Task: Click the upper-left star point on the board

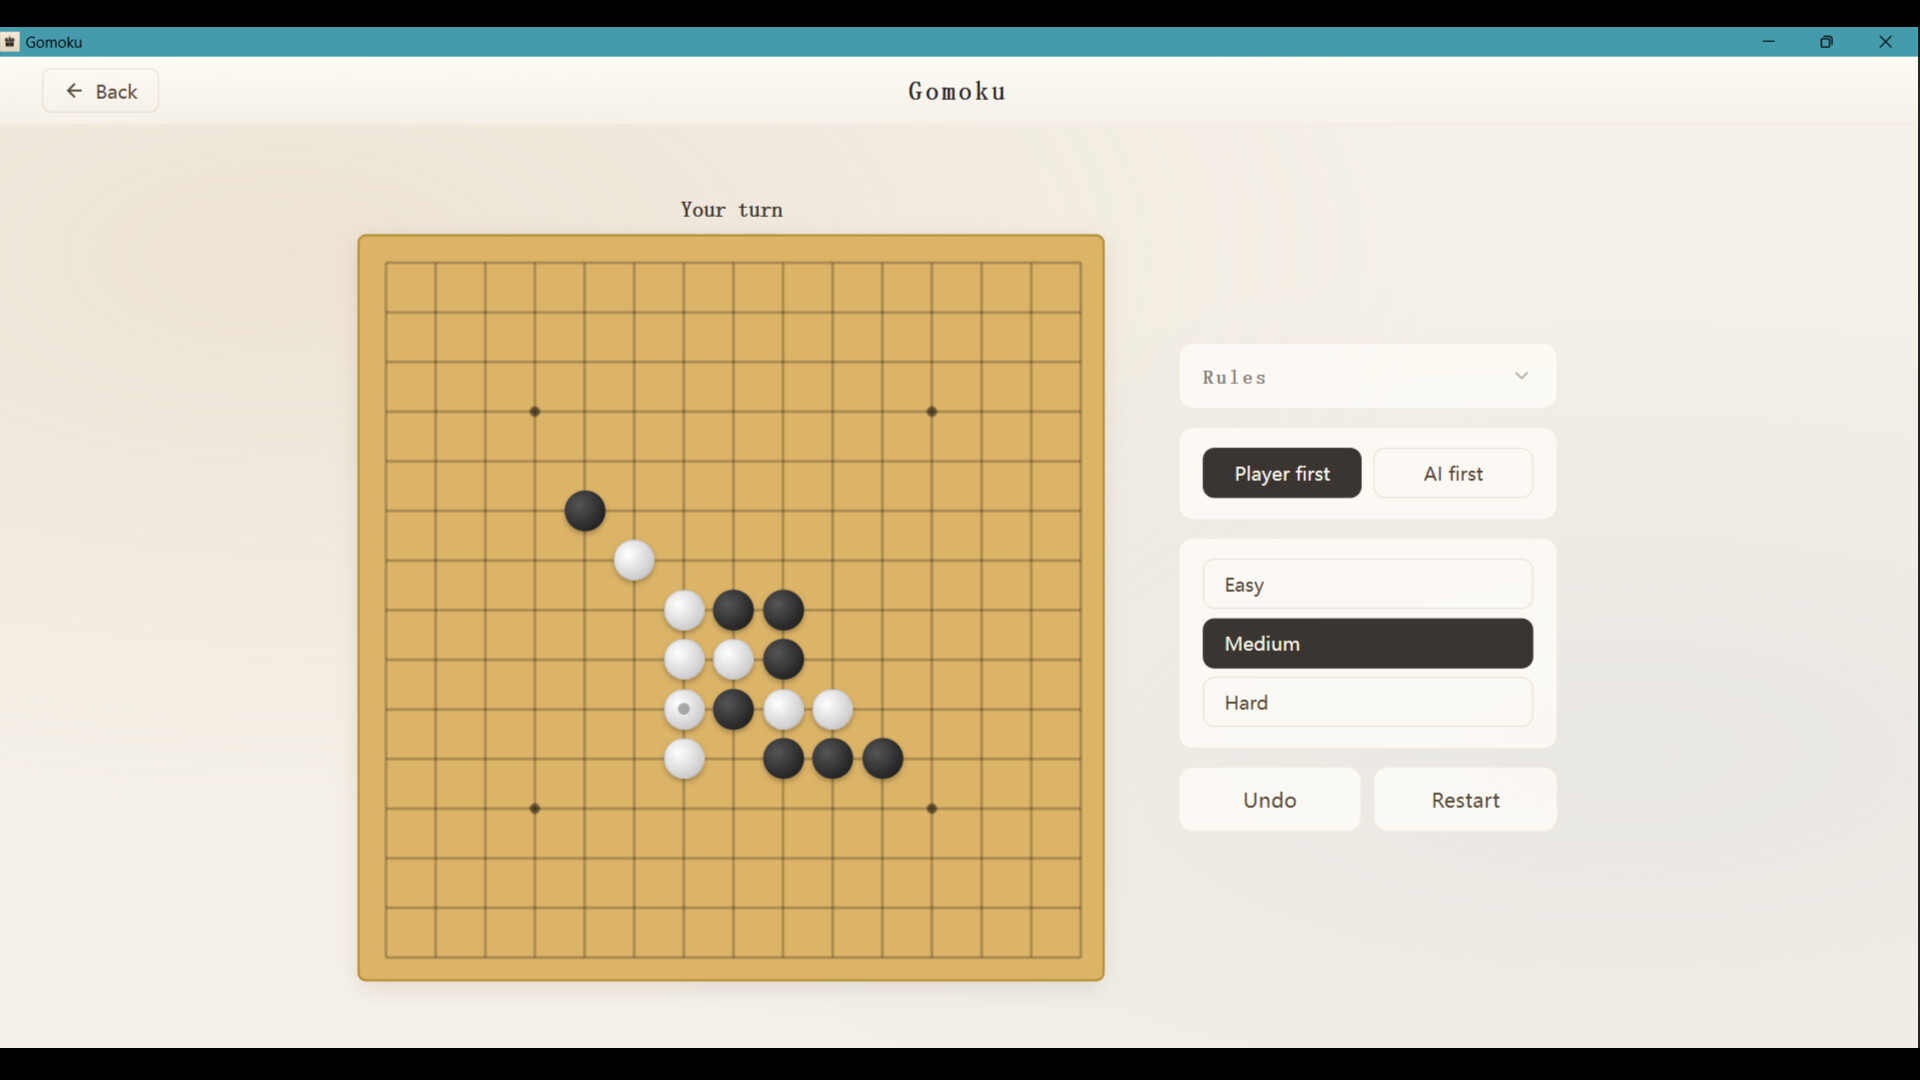Action: click(535, 411)
